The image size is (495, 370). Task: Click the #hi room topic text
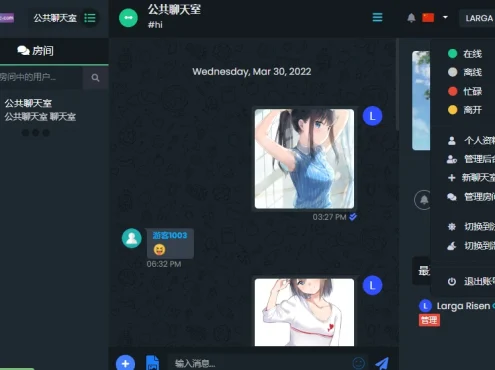click(x=155, y=25)
